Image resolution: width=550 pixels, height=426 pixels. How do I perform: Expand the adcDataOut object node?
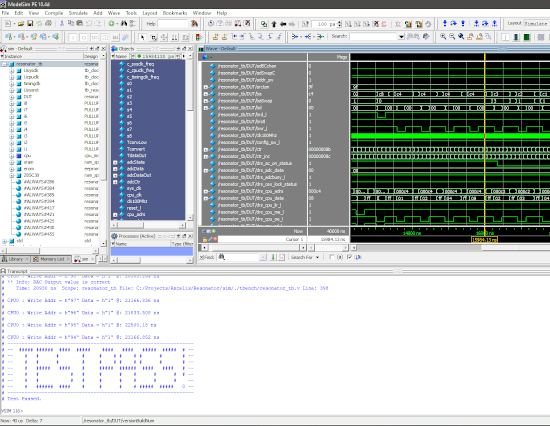coord(115,175)
